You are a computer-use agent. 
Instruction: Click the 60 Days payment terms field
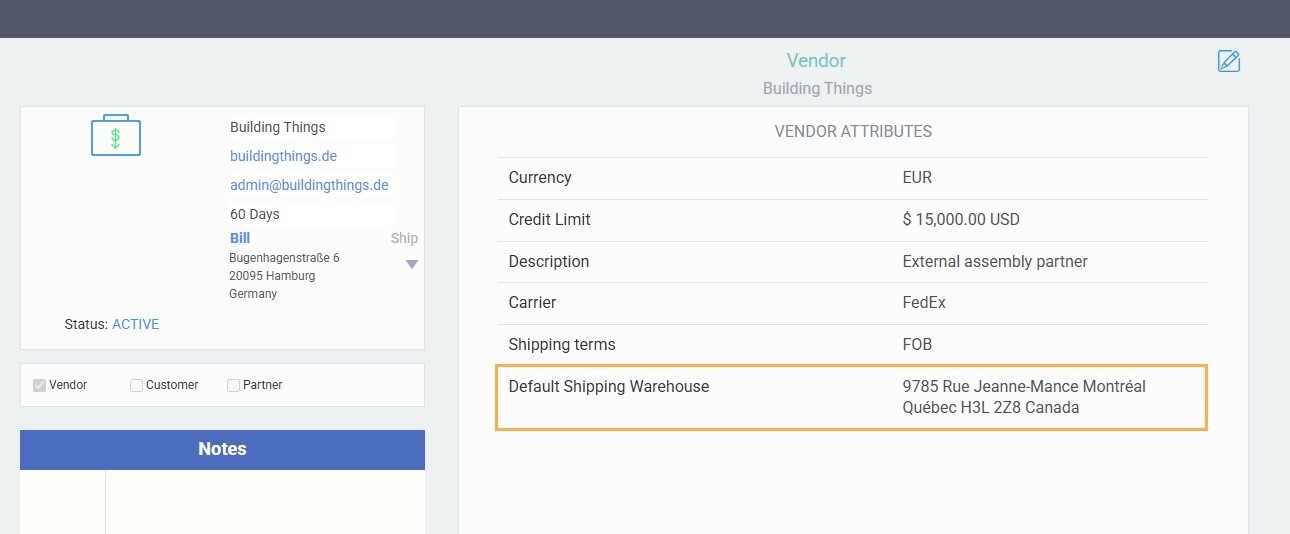click(255, 214)
